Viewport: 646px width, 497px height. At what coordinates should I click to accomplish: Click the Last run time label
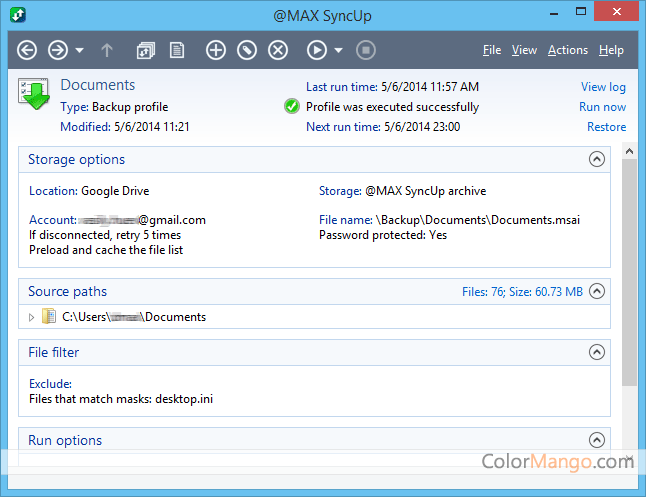[x=342, y=87]
